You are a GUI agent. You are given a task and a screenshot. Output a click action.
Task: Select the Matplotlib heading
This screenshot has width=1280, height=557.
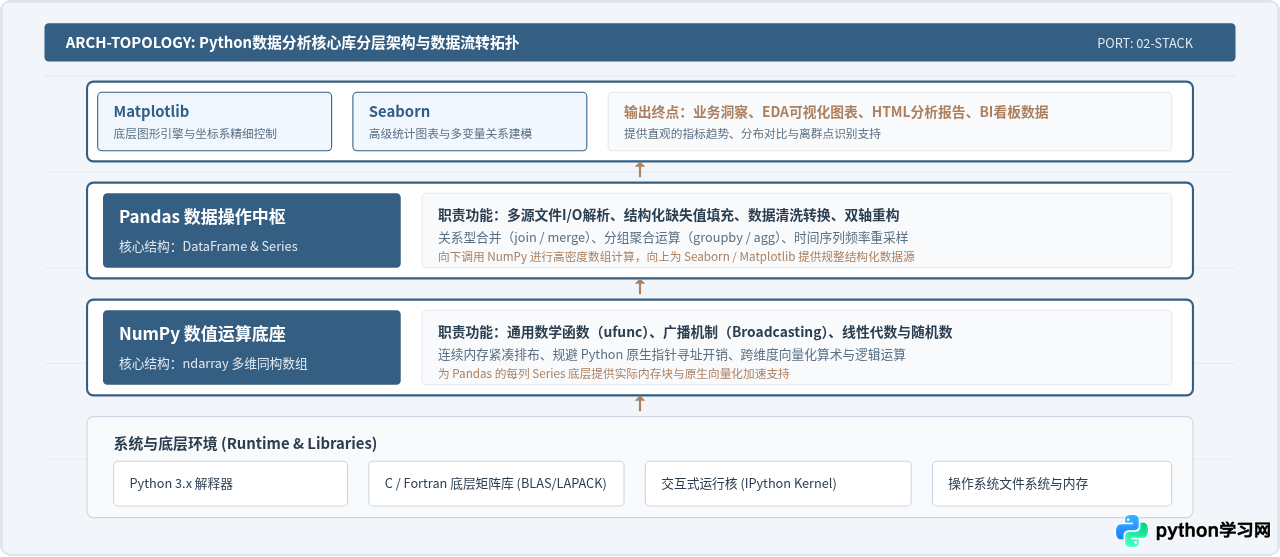click(151, 111)
